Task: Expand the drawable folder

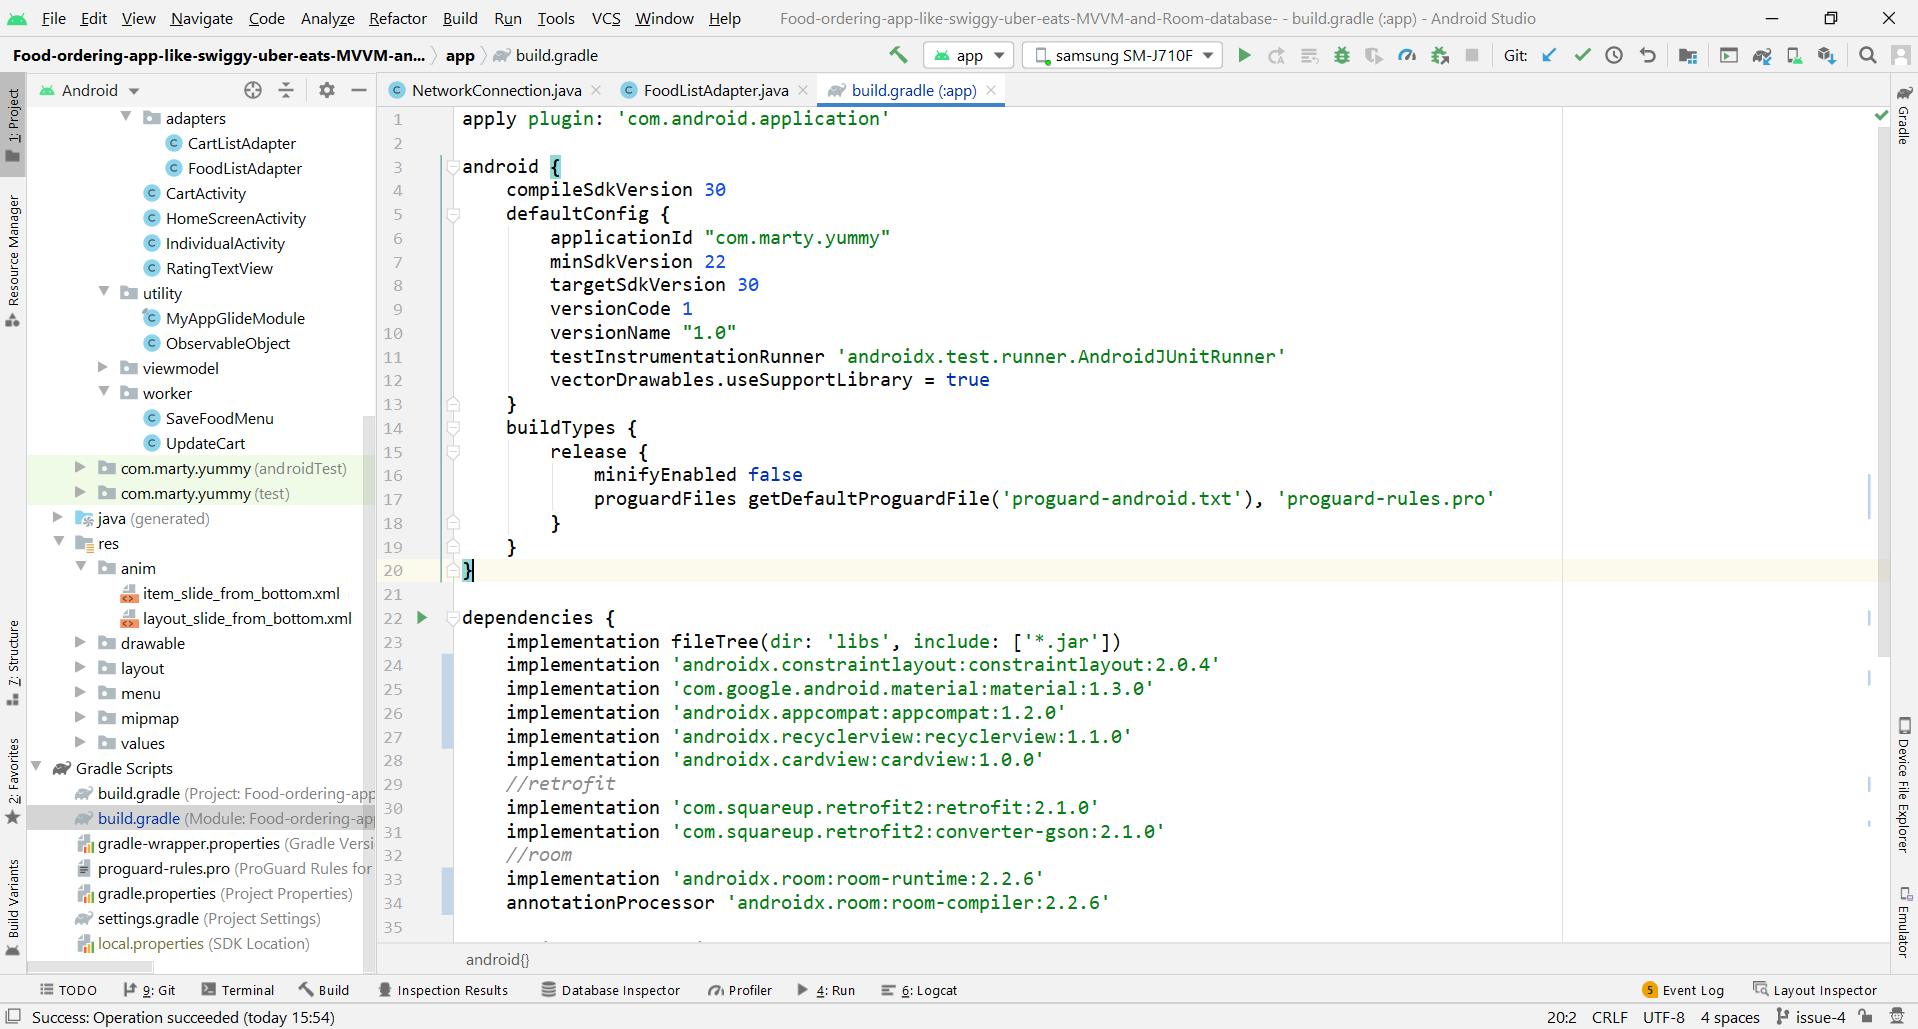Action: click(81, 642)
